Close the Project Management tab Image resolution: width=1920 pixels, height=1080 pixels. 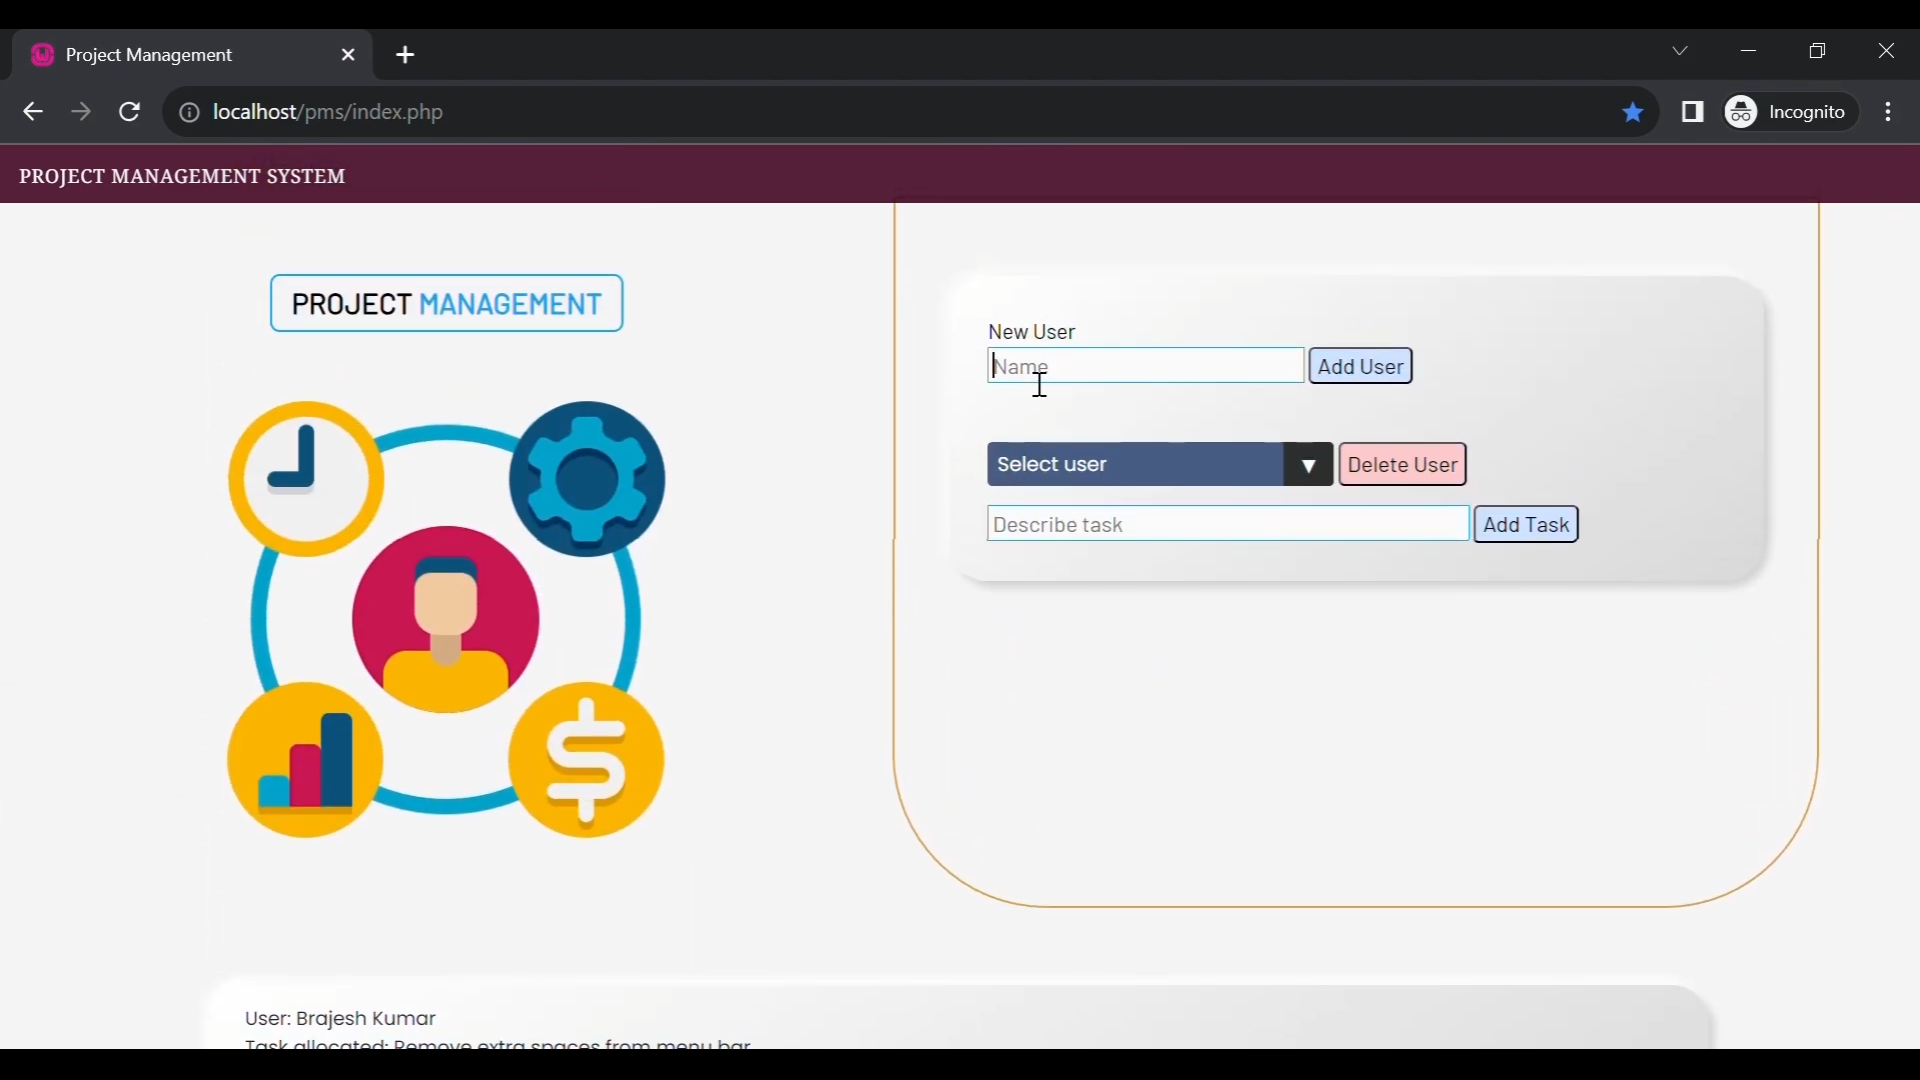pyautogui.click(x=348, y=55)
